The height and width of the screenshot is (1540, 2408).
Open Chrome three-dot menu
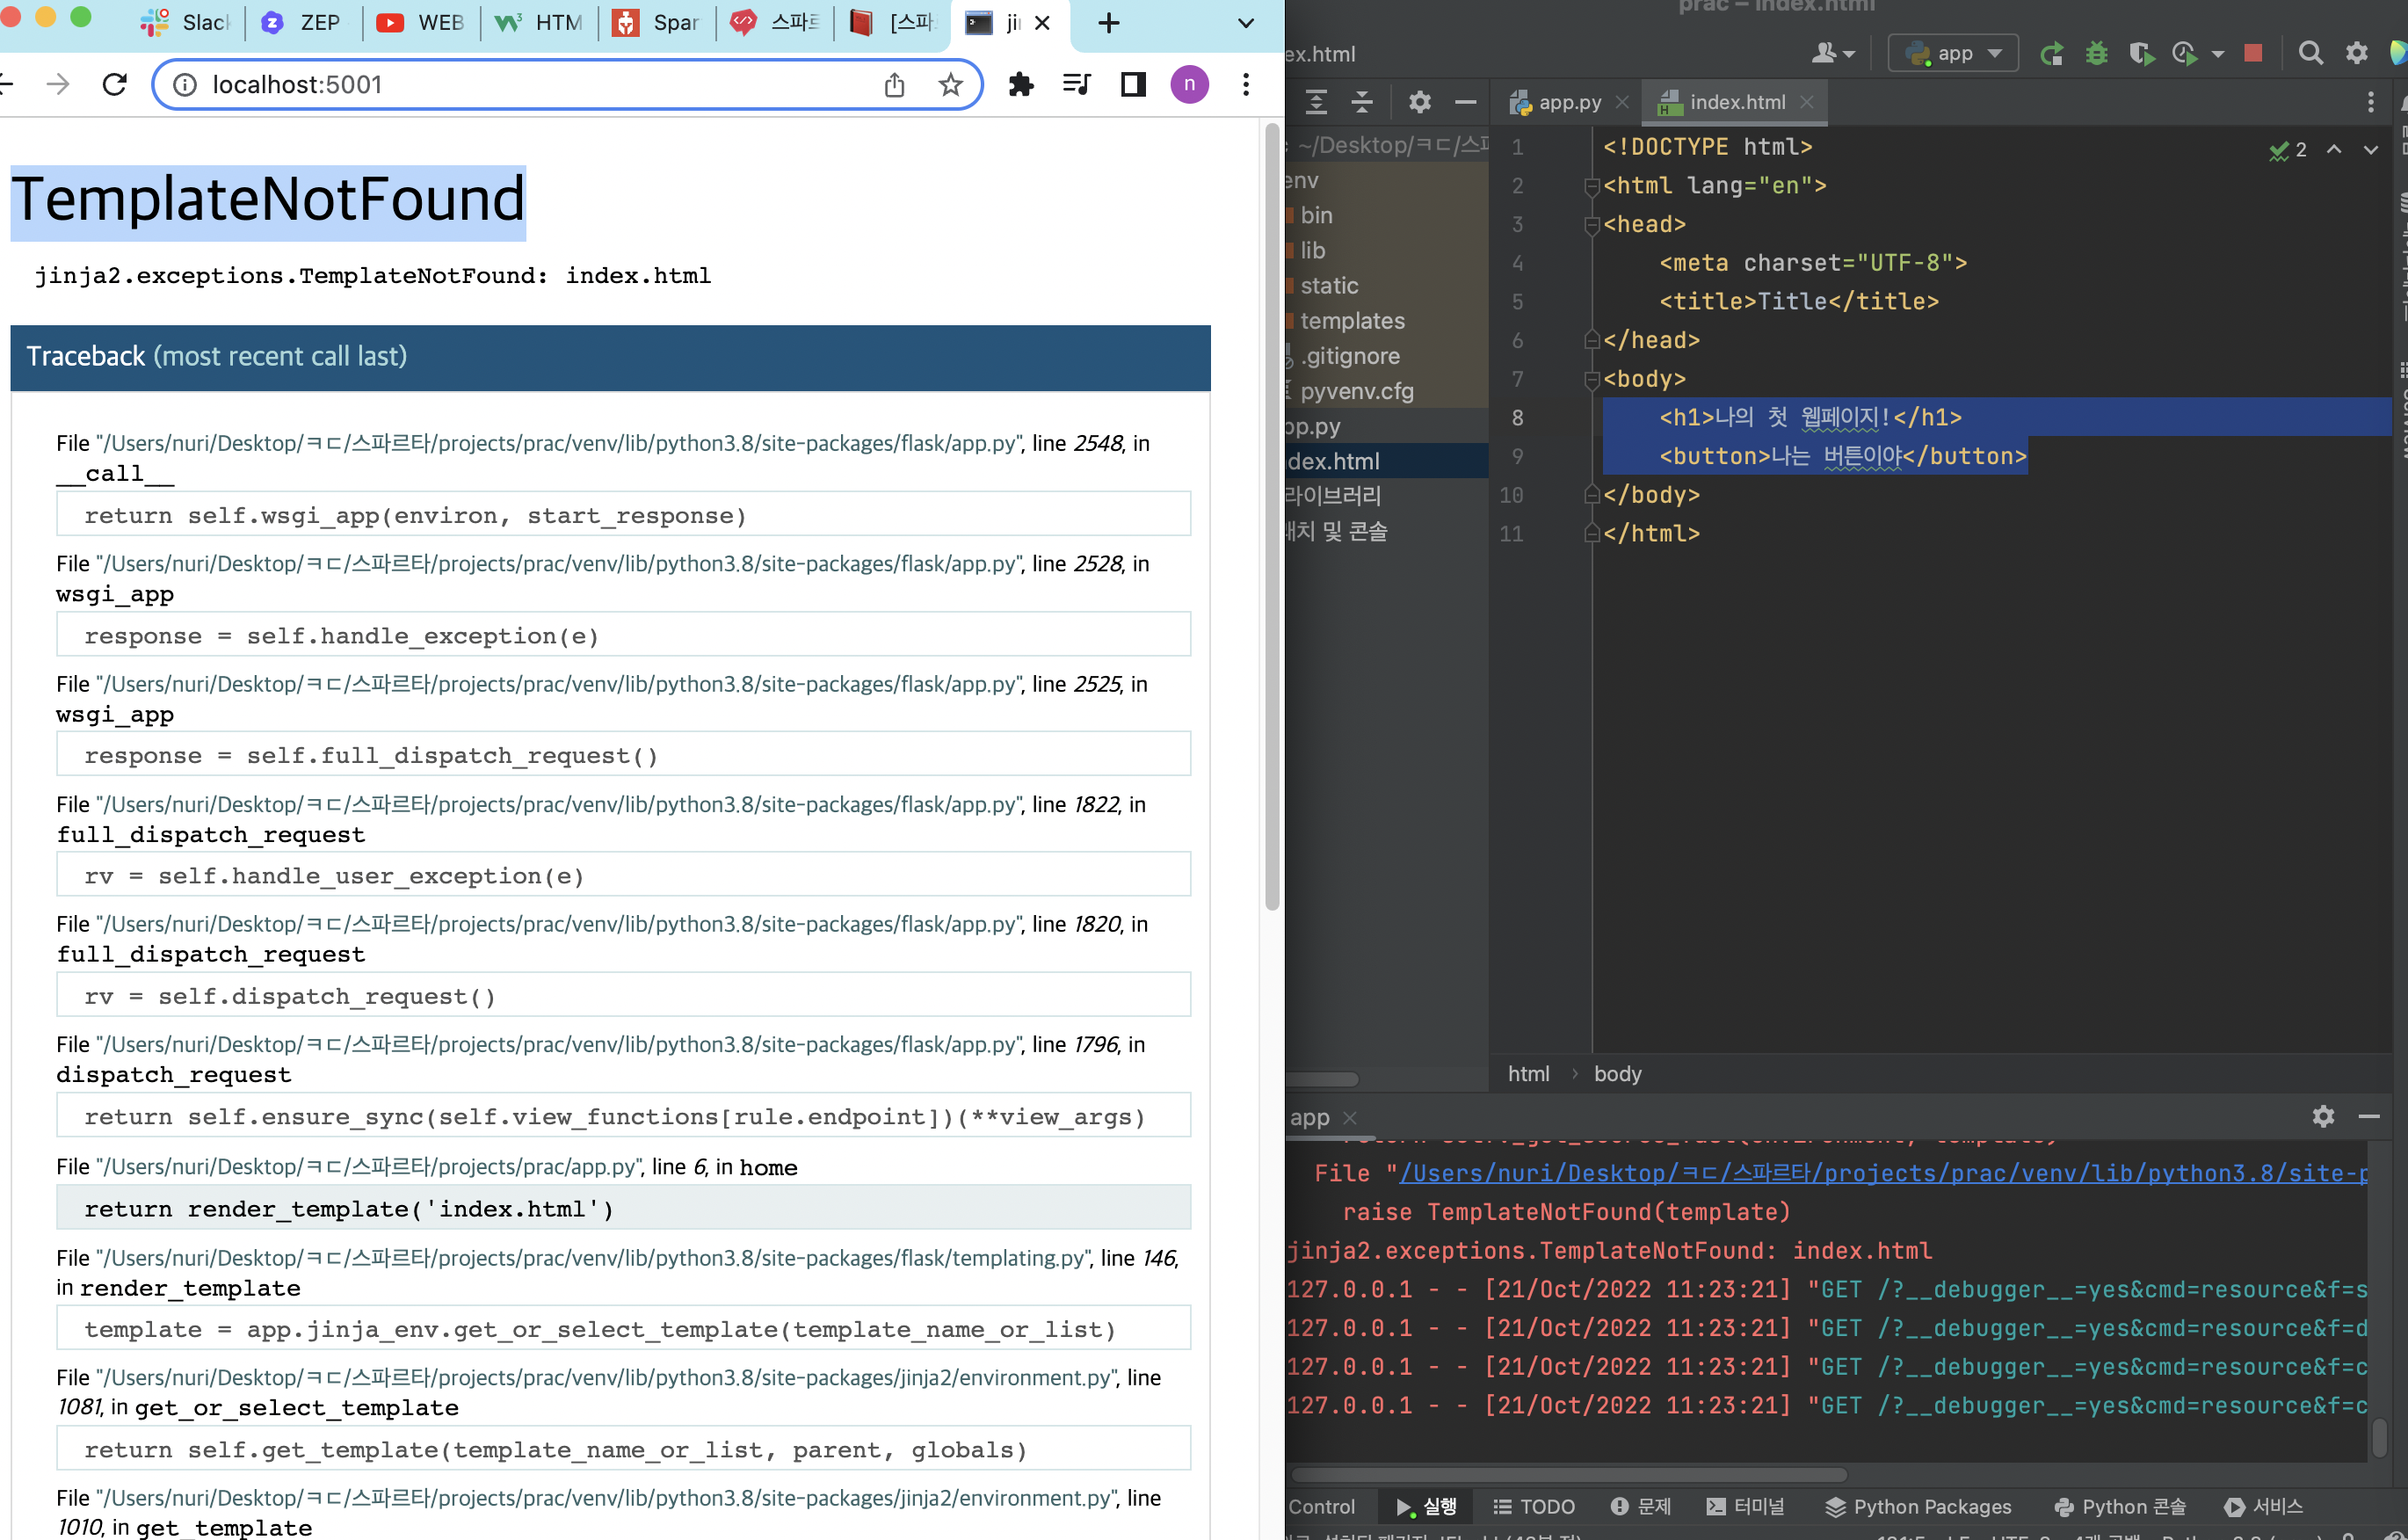pyautogui.click(x=1246, y=85)
